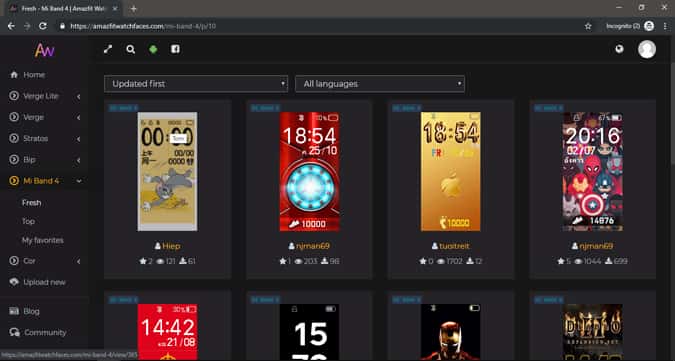Bookmark page with the star icon
Image resolution: width=675 pixels, height=361 pixels.
pos(588,26)
